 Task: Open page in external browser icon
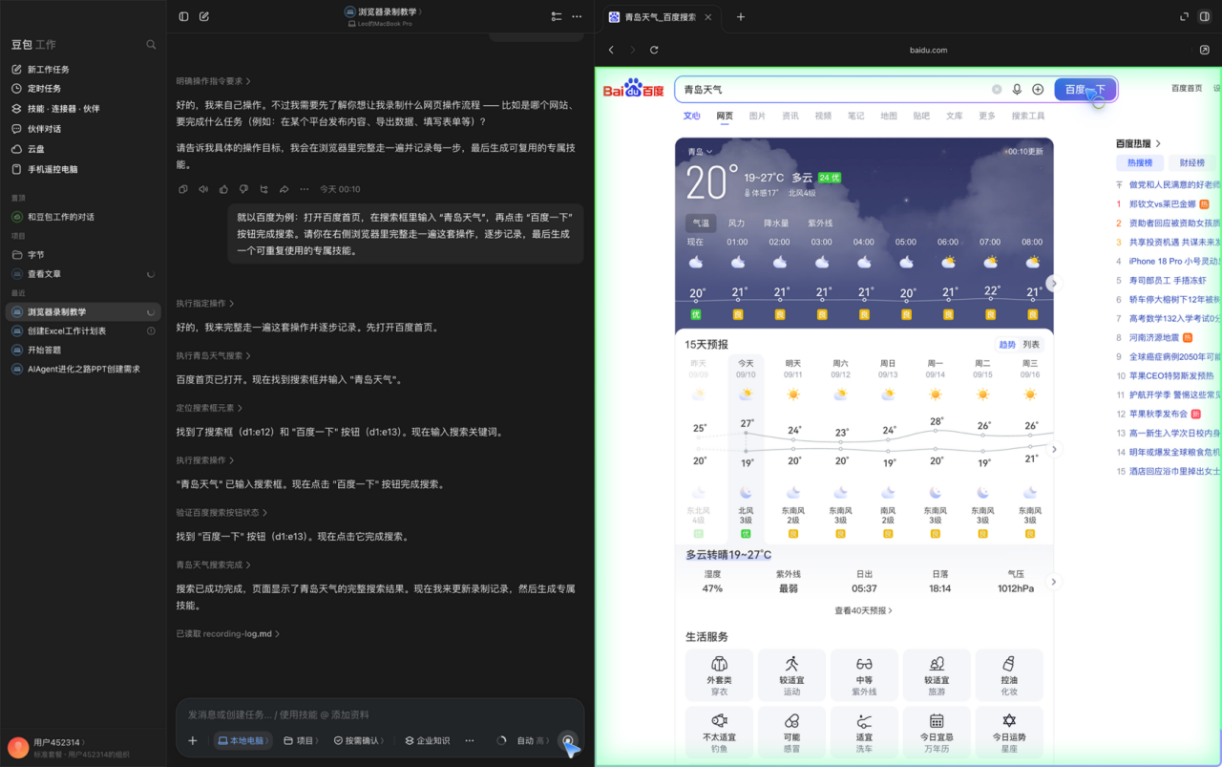pyautogui.click(x=1204, y=50)
